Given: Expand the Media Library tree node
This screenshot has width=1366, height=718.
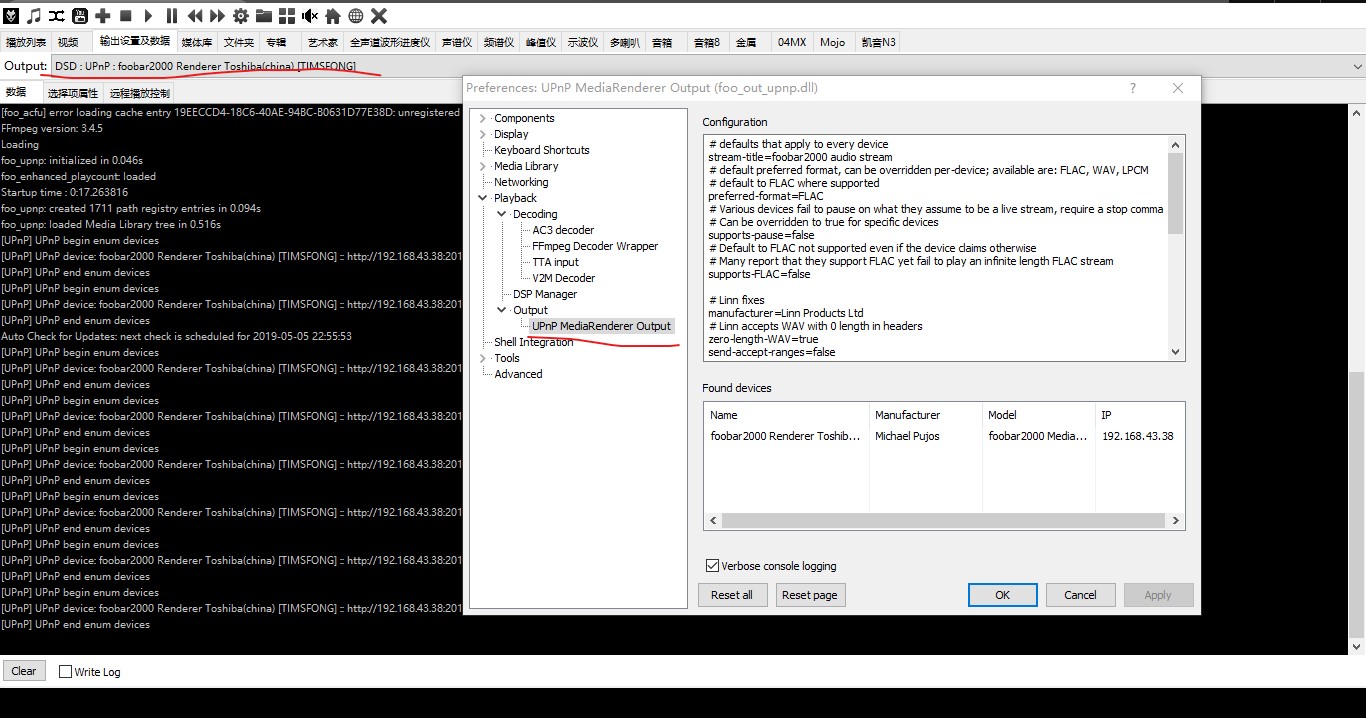Looking at the screenshot, I should (483, 166).
